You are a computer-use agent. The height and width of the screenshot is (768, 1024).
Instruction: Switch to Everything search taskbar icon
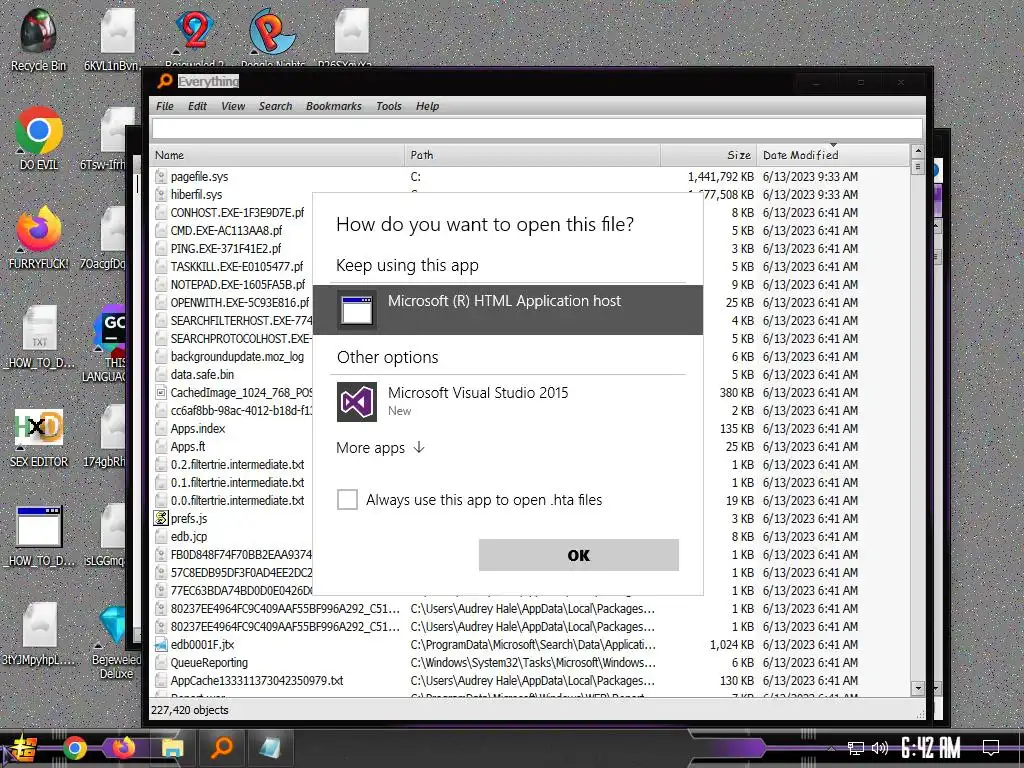pos(222,747)
